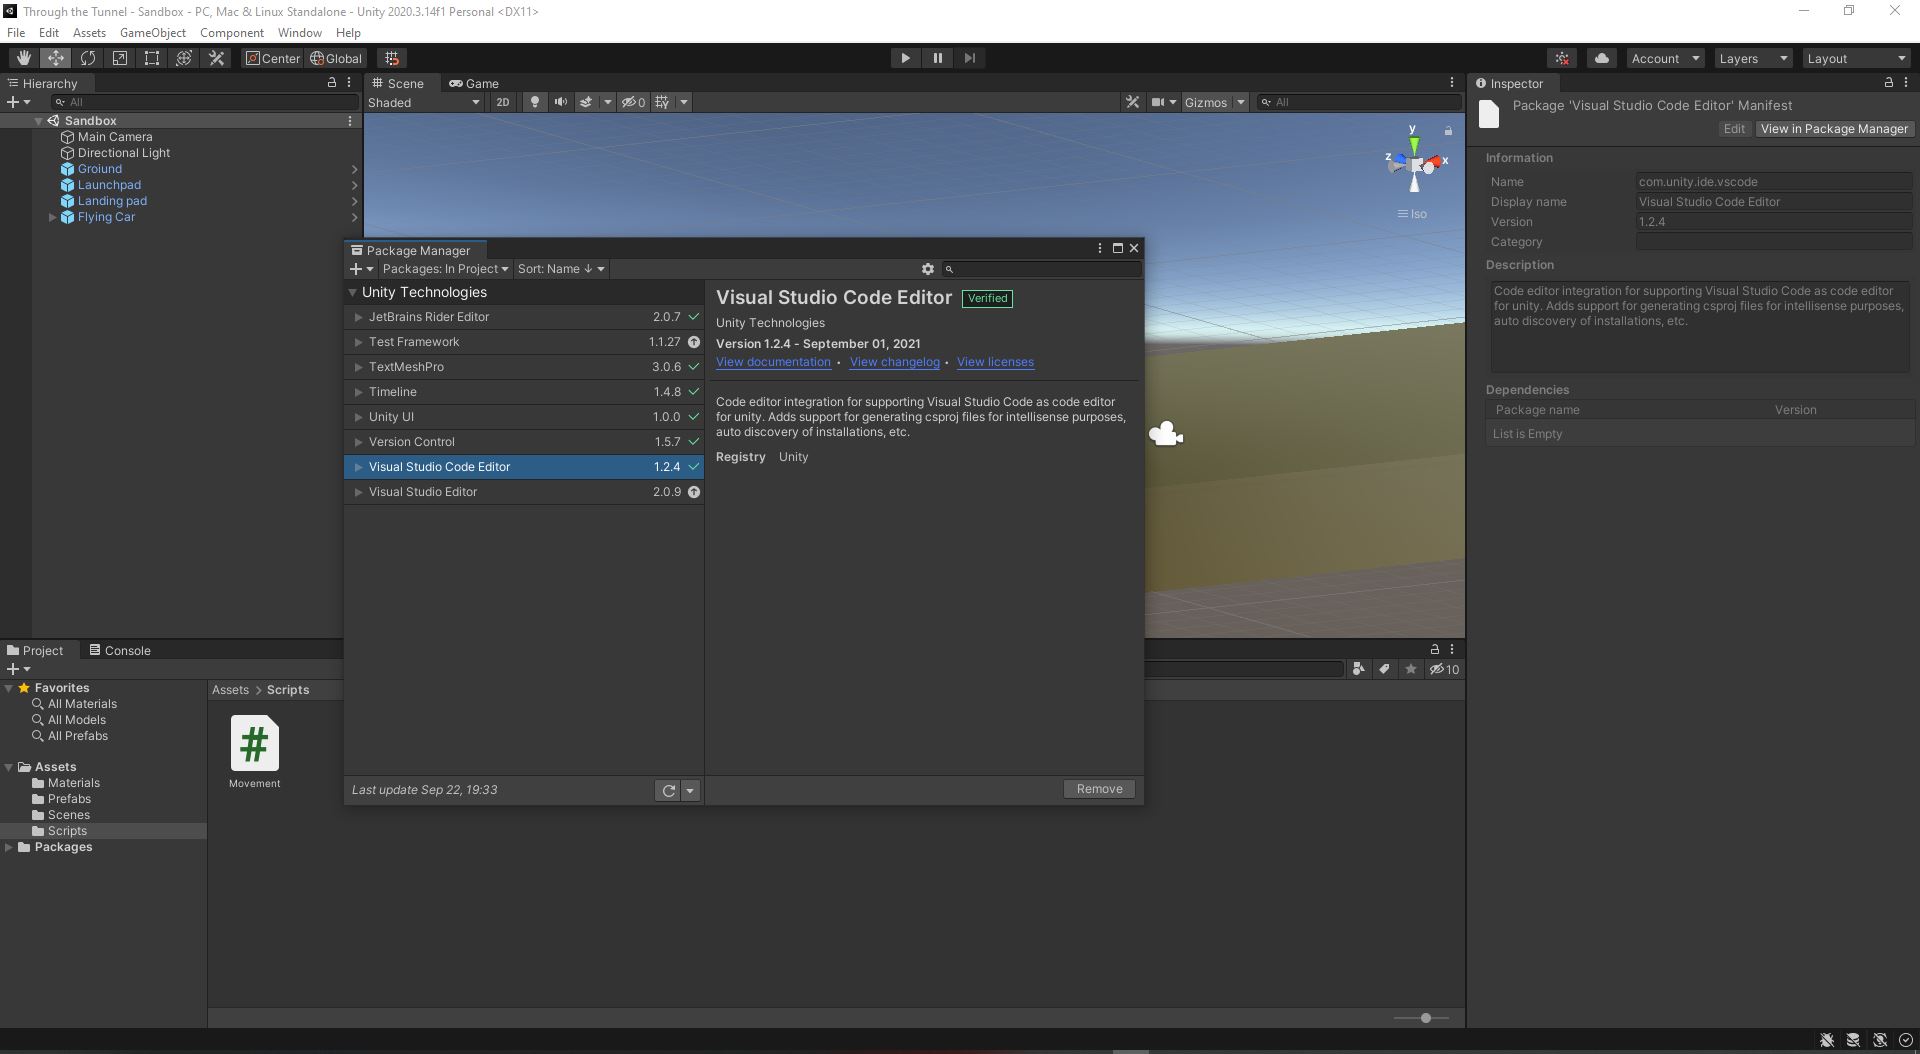Open the Layers dropdown
Viewport: 1920px width, 1054px height.
[x=1752, y=58]
